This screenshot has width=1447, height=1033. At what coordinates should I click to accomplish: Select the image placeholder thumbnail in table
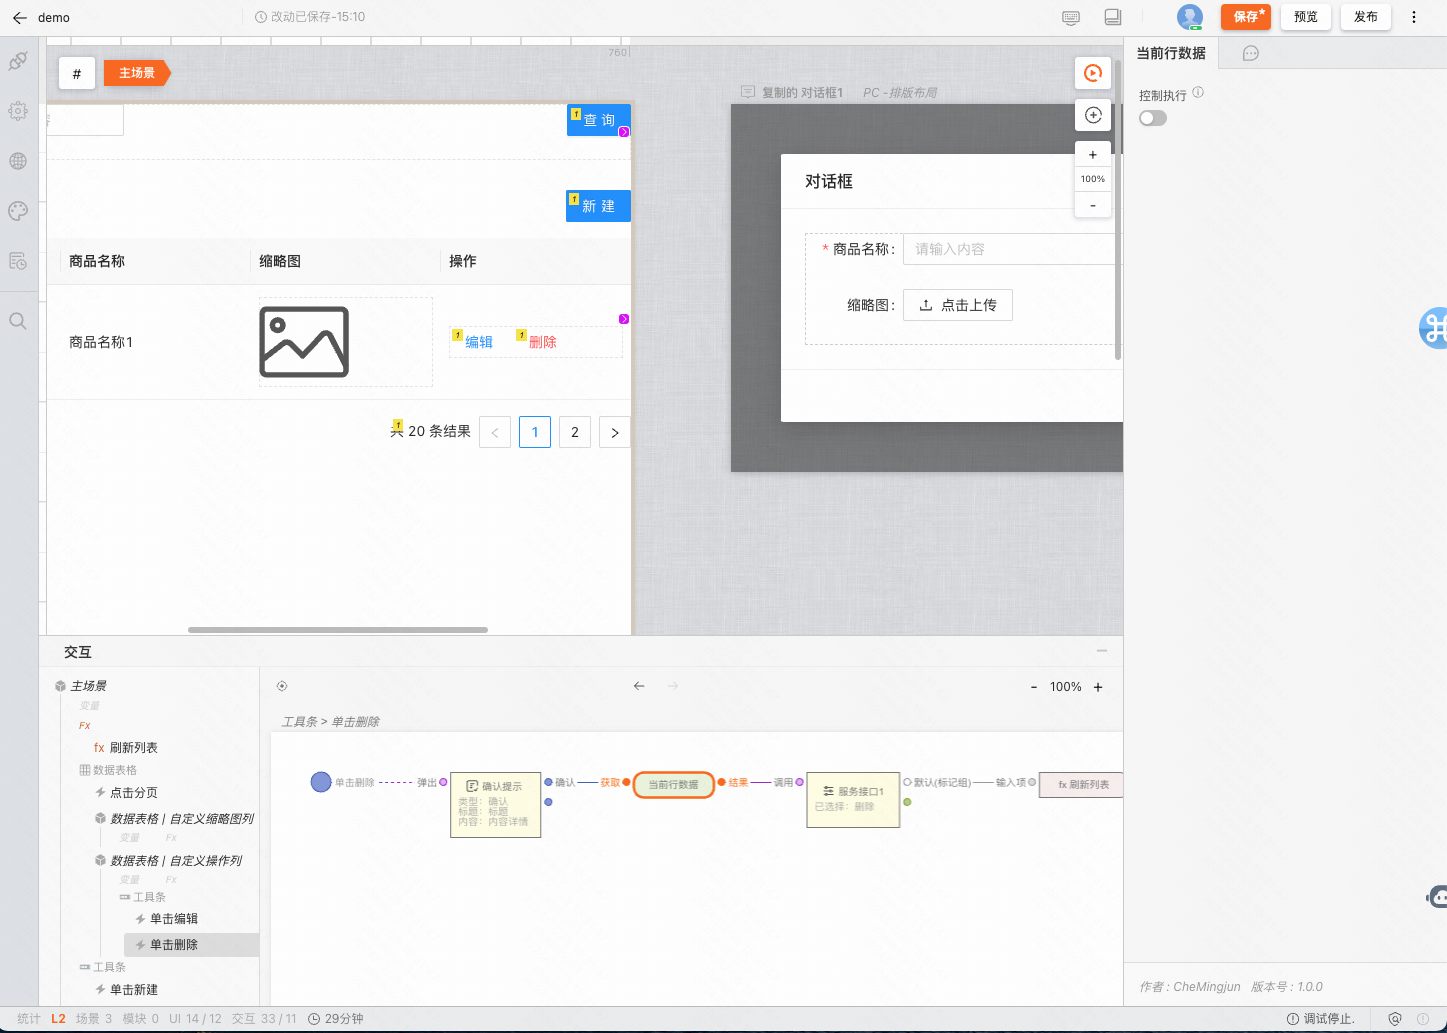click(304, 342)
